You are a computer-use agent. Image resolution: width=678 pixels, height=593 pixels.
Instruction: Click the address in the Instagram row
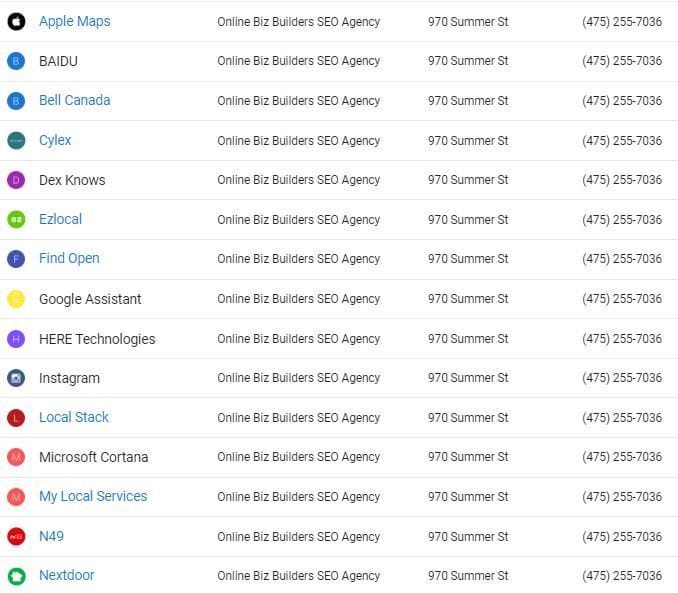point(468,378)
